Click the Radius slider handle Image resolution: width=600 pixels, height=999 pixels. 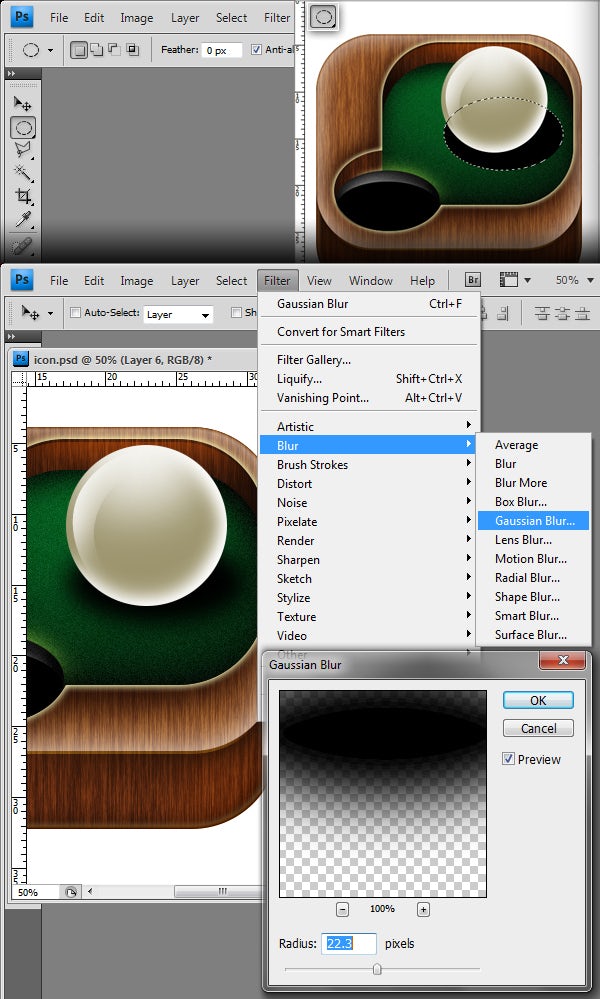(377, 968)
